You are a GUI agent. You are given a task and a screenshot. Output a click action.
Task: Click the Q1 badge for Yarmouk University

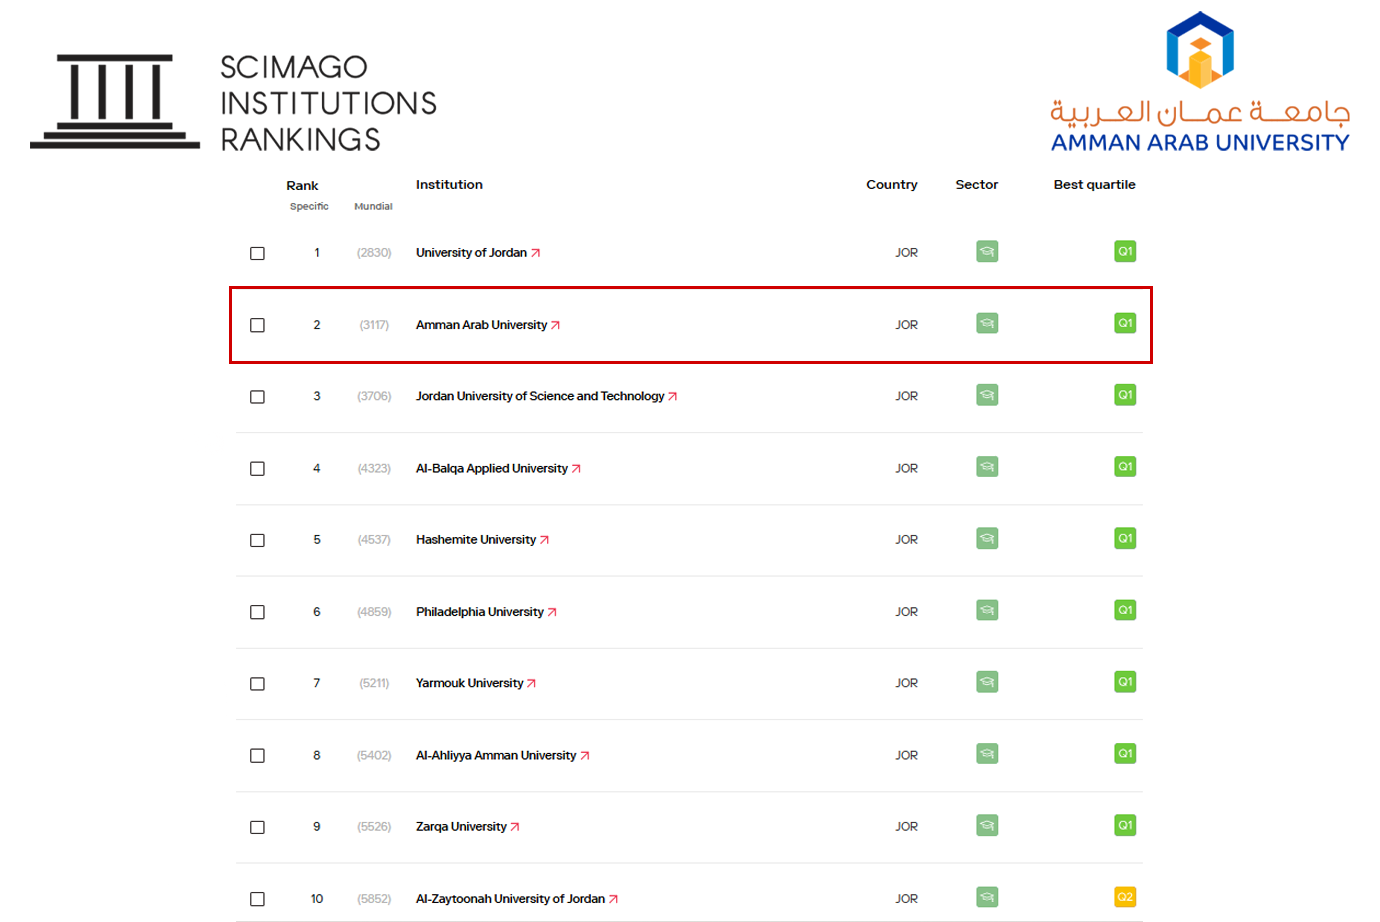[x=1125, y=682]
